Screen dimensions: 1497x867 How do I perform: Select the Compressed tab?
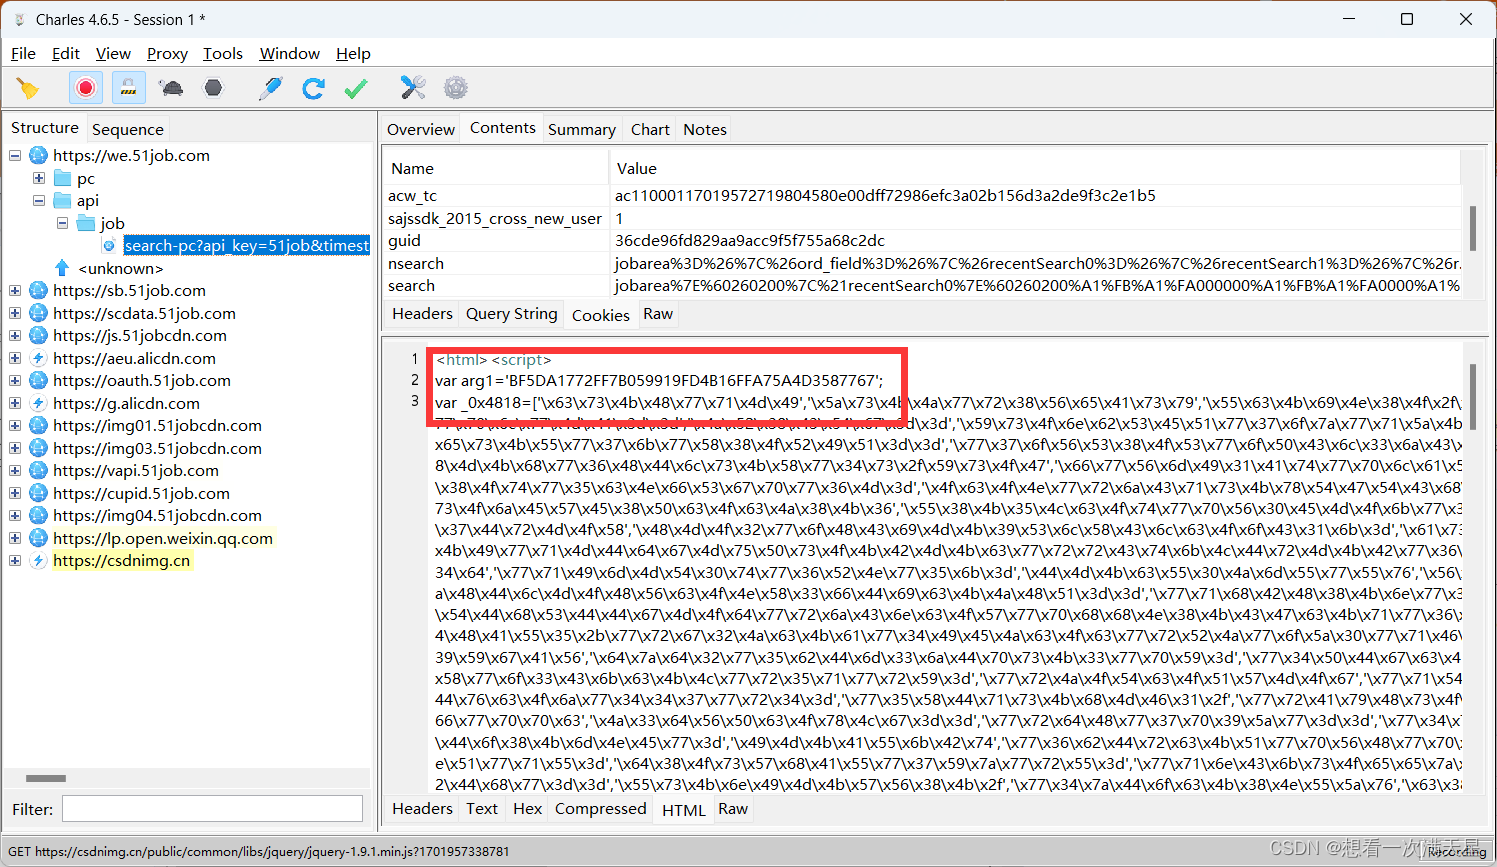(x=601, y=809)
